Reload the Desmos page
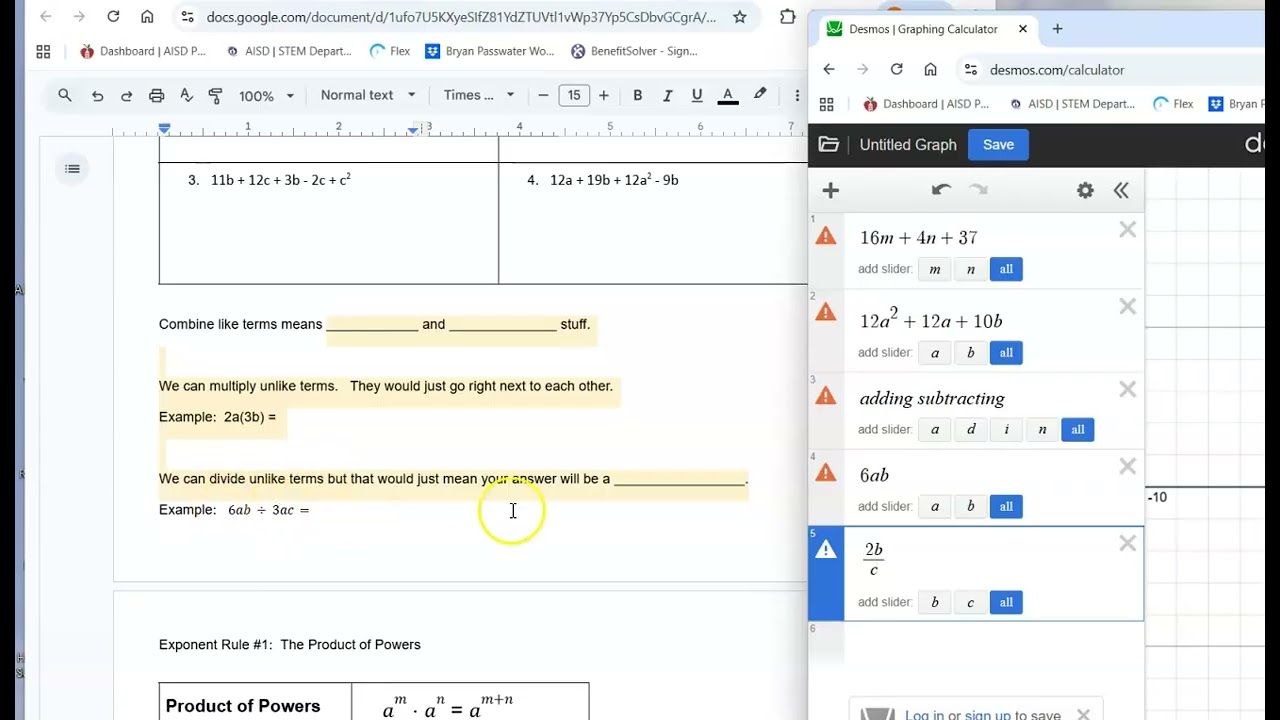Viewport: 1280px width, 720px height. click(896, 69)
